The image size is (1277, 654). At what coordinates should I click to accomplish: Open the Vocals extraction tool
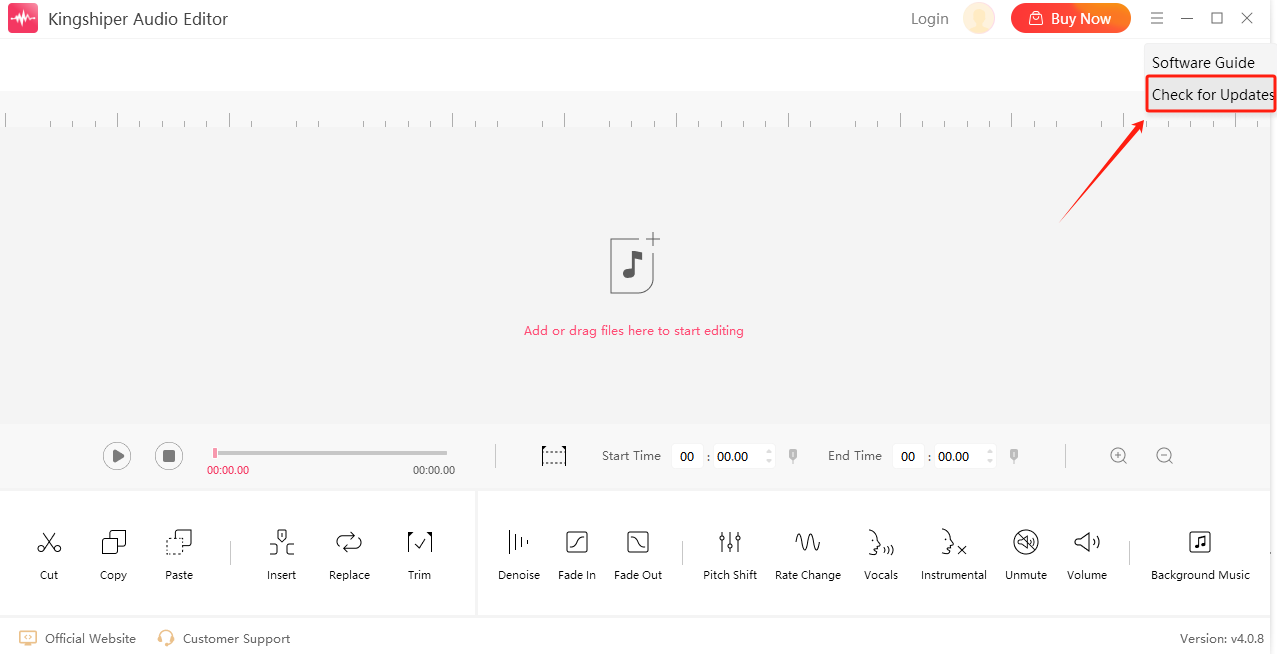[x=881, y=555]
